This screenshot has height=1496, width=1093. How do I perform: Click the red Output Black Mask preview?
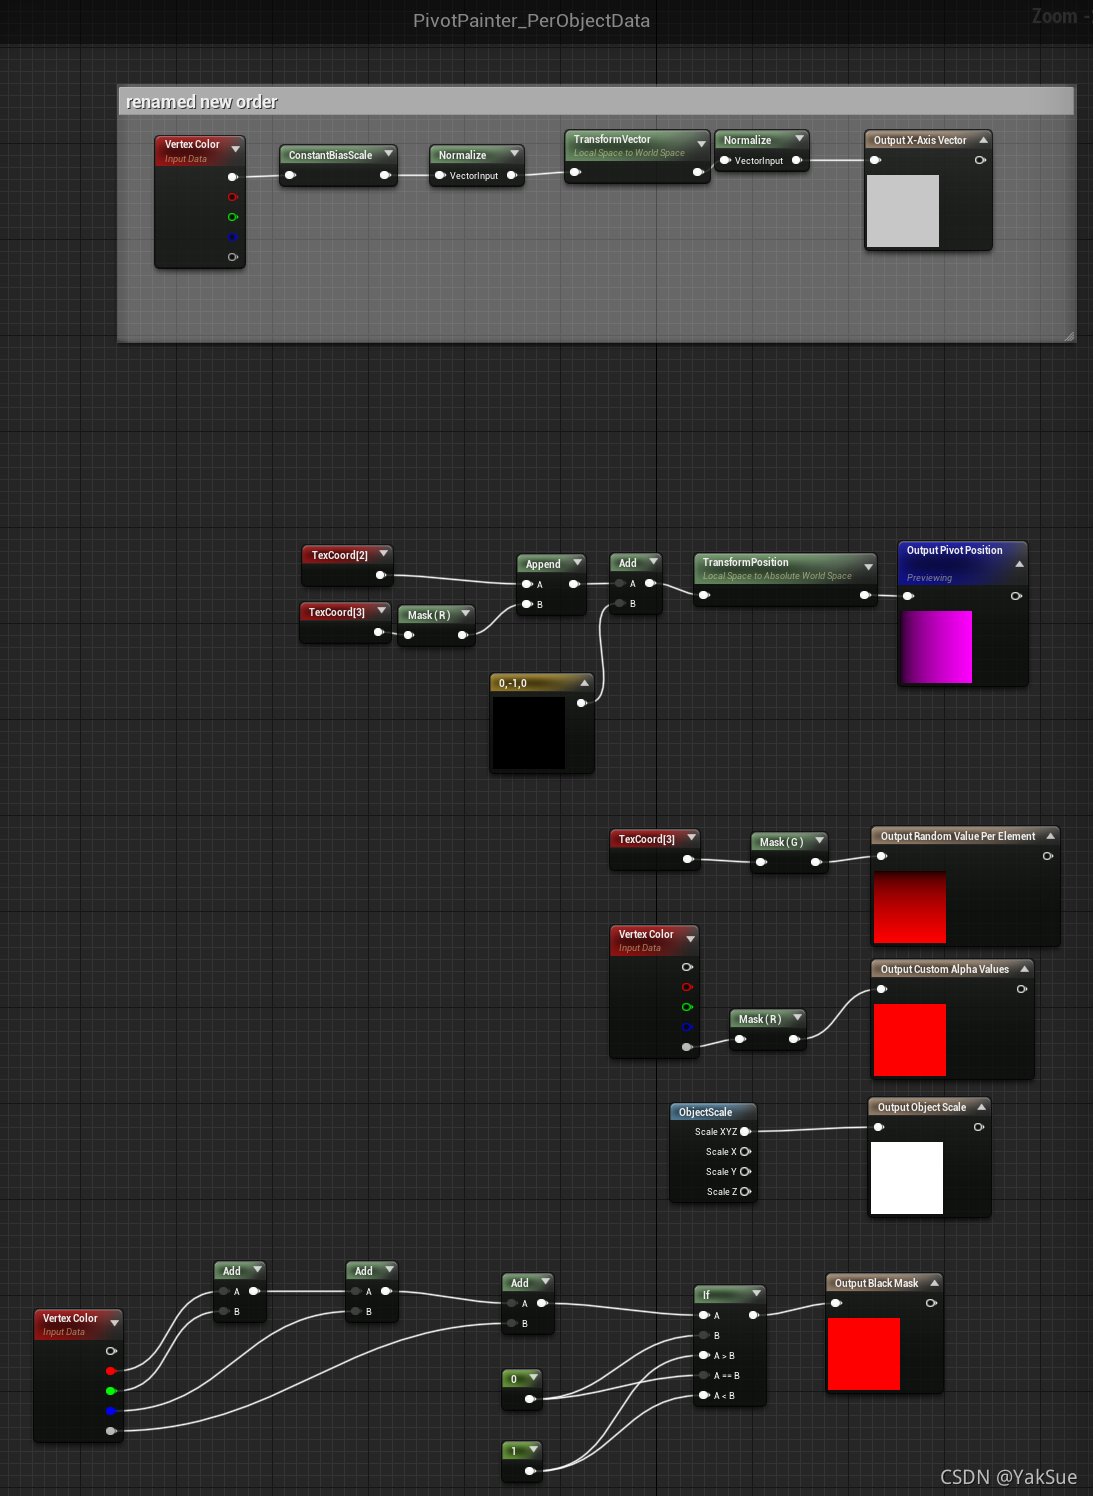click(x=863, y=1354)
